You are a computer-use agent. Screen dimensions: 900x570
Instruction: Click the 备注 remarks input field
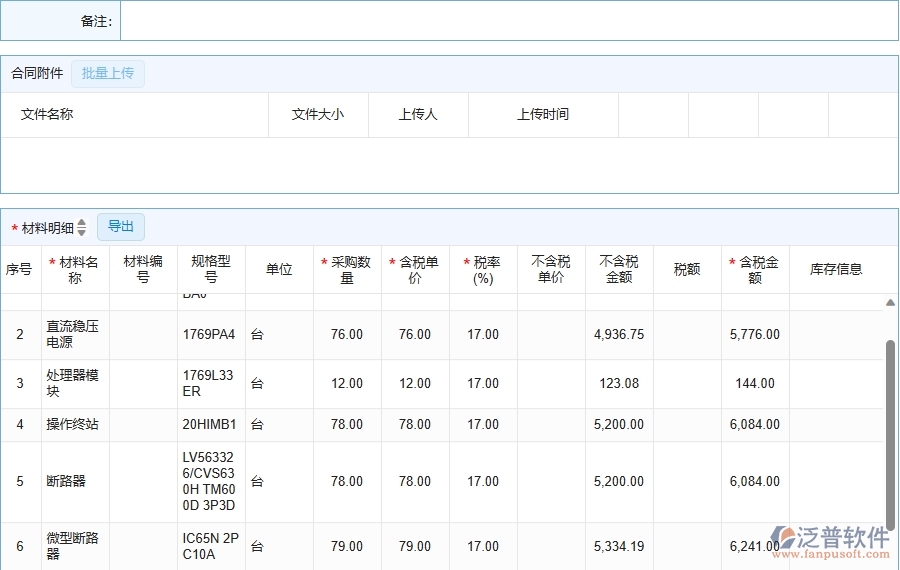[508, 21]
